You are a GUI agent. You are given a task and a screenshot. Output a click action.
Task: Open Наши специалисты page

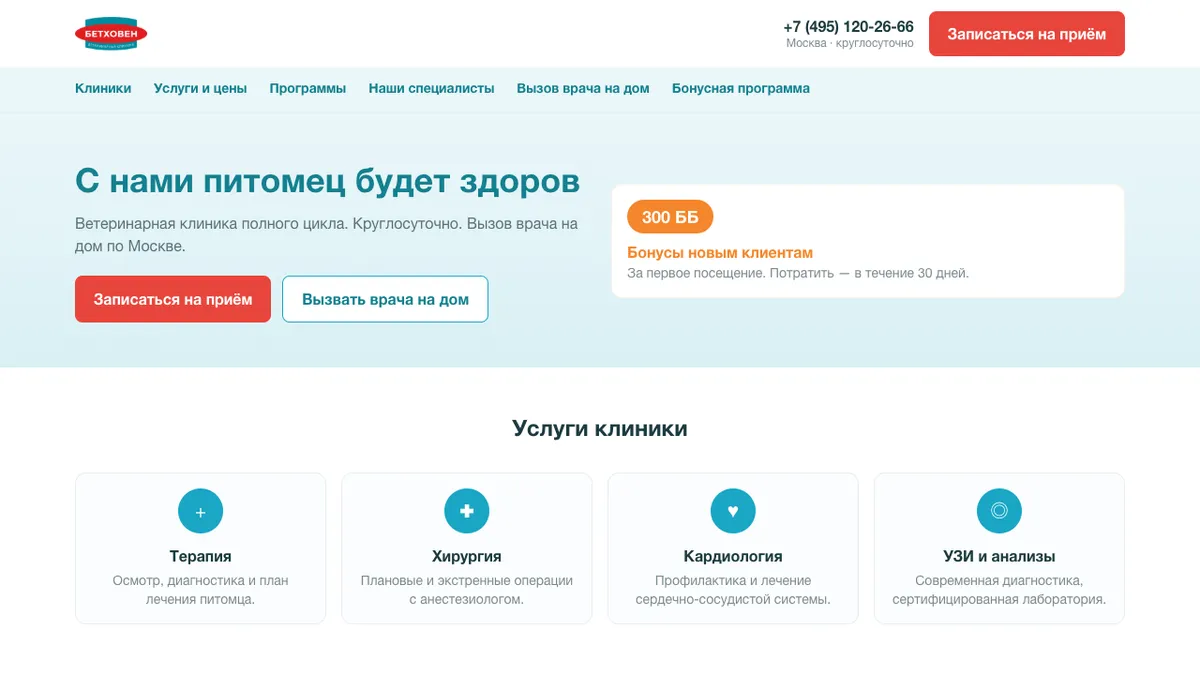431,88
